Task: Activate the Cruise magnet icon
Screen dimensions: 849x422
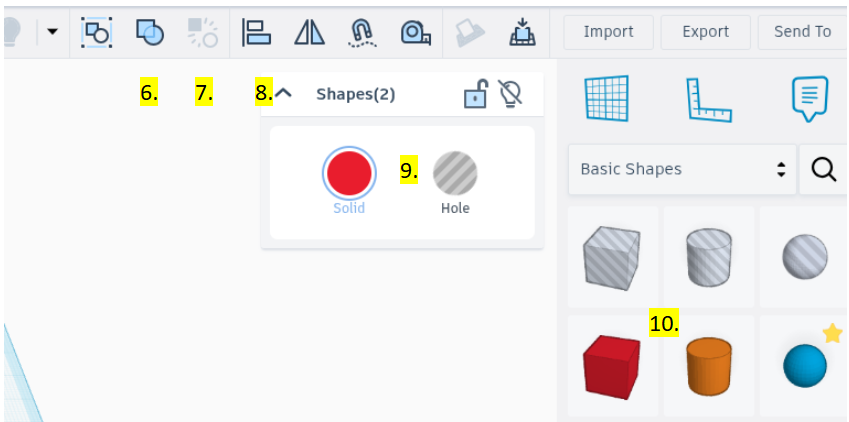Action: pos(361,33)
